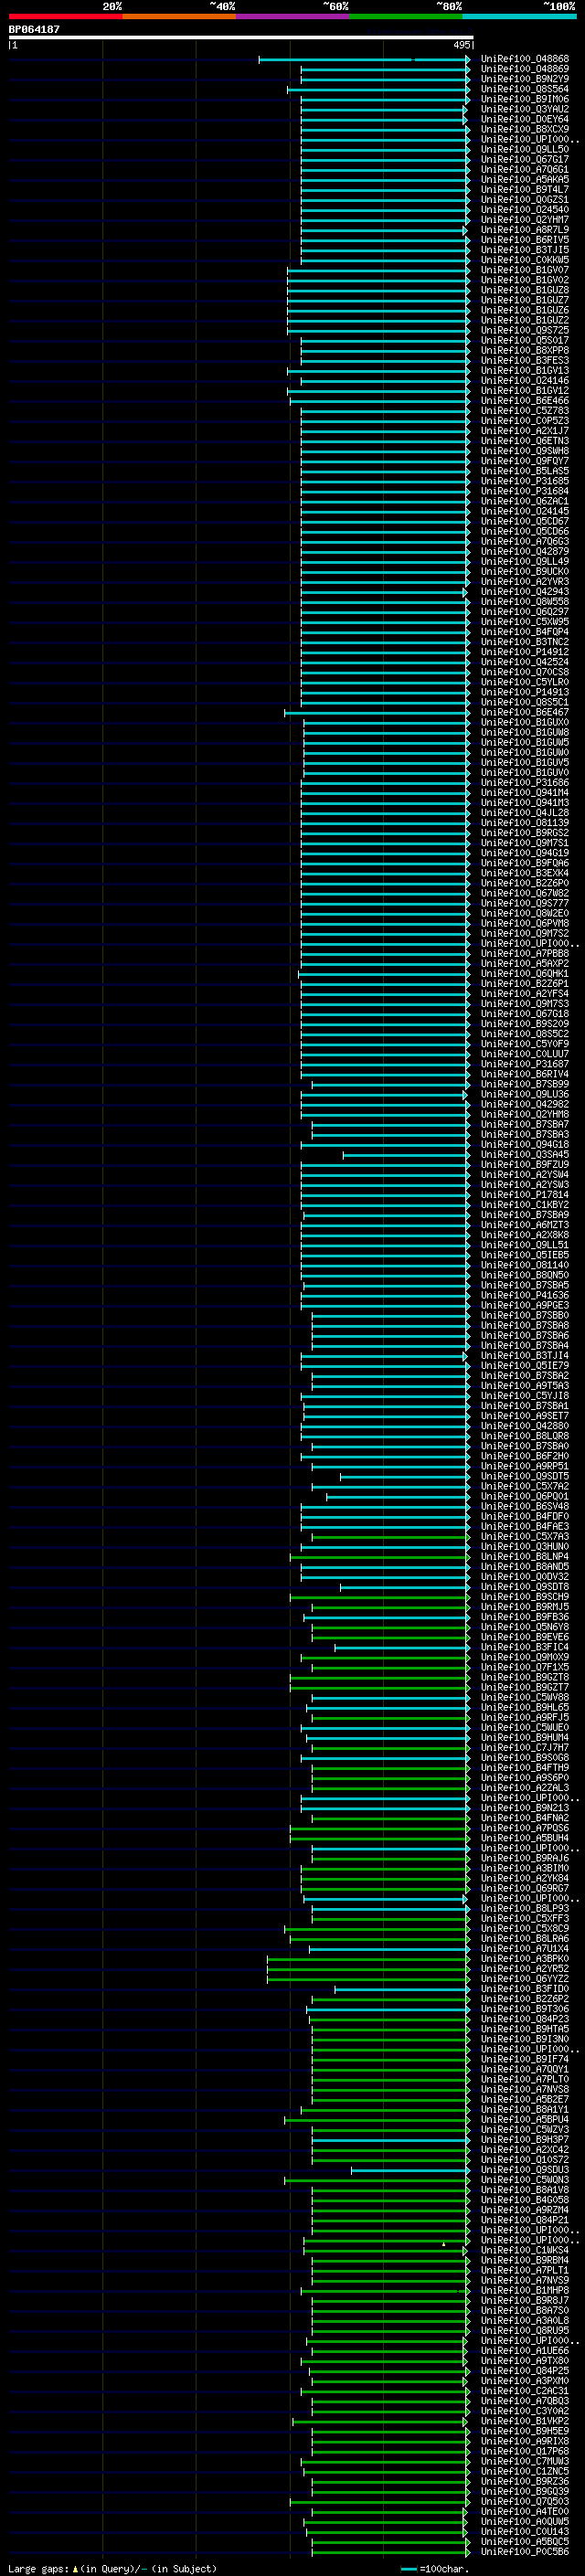Select the UniRef100_Q9LU36 label
Image resolution: width=585 pixels, height=2576 pixels.
click(525, 1094)
